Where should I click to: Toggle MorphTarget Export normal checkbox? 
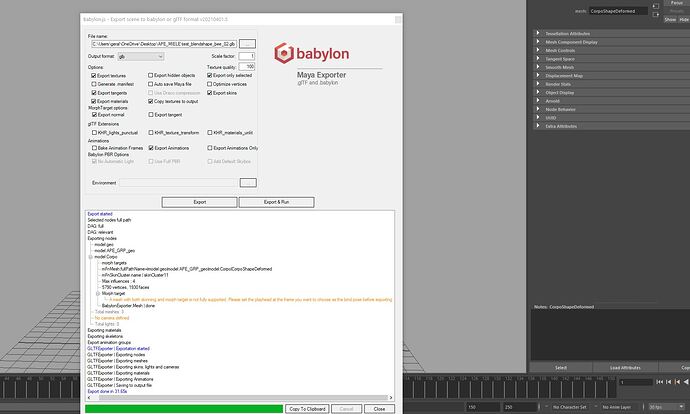tap(94, 115)
